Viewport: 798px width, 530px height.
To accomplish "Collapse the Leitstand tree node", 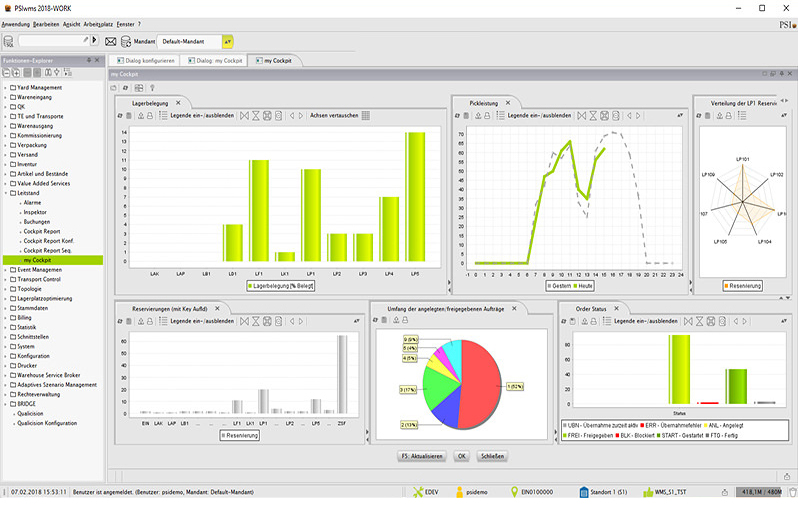I will [5, 193].
